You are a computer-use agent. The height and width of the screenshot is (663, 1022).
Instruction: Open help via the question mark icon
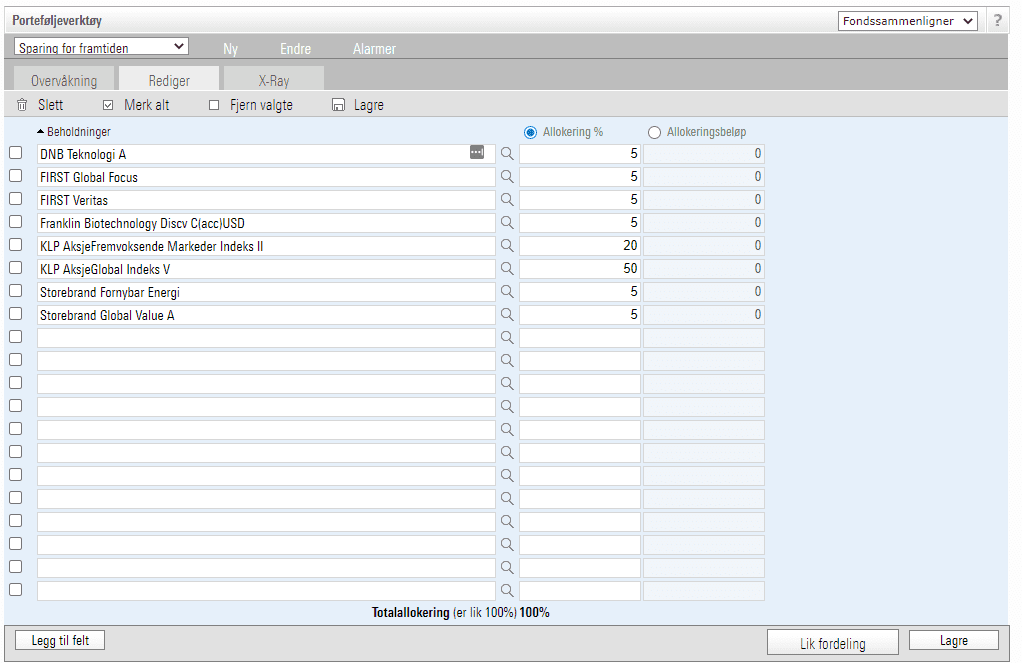point(997,20)
